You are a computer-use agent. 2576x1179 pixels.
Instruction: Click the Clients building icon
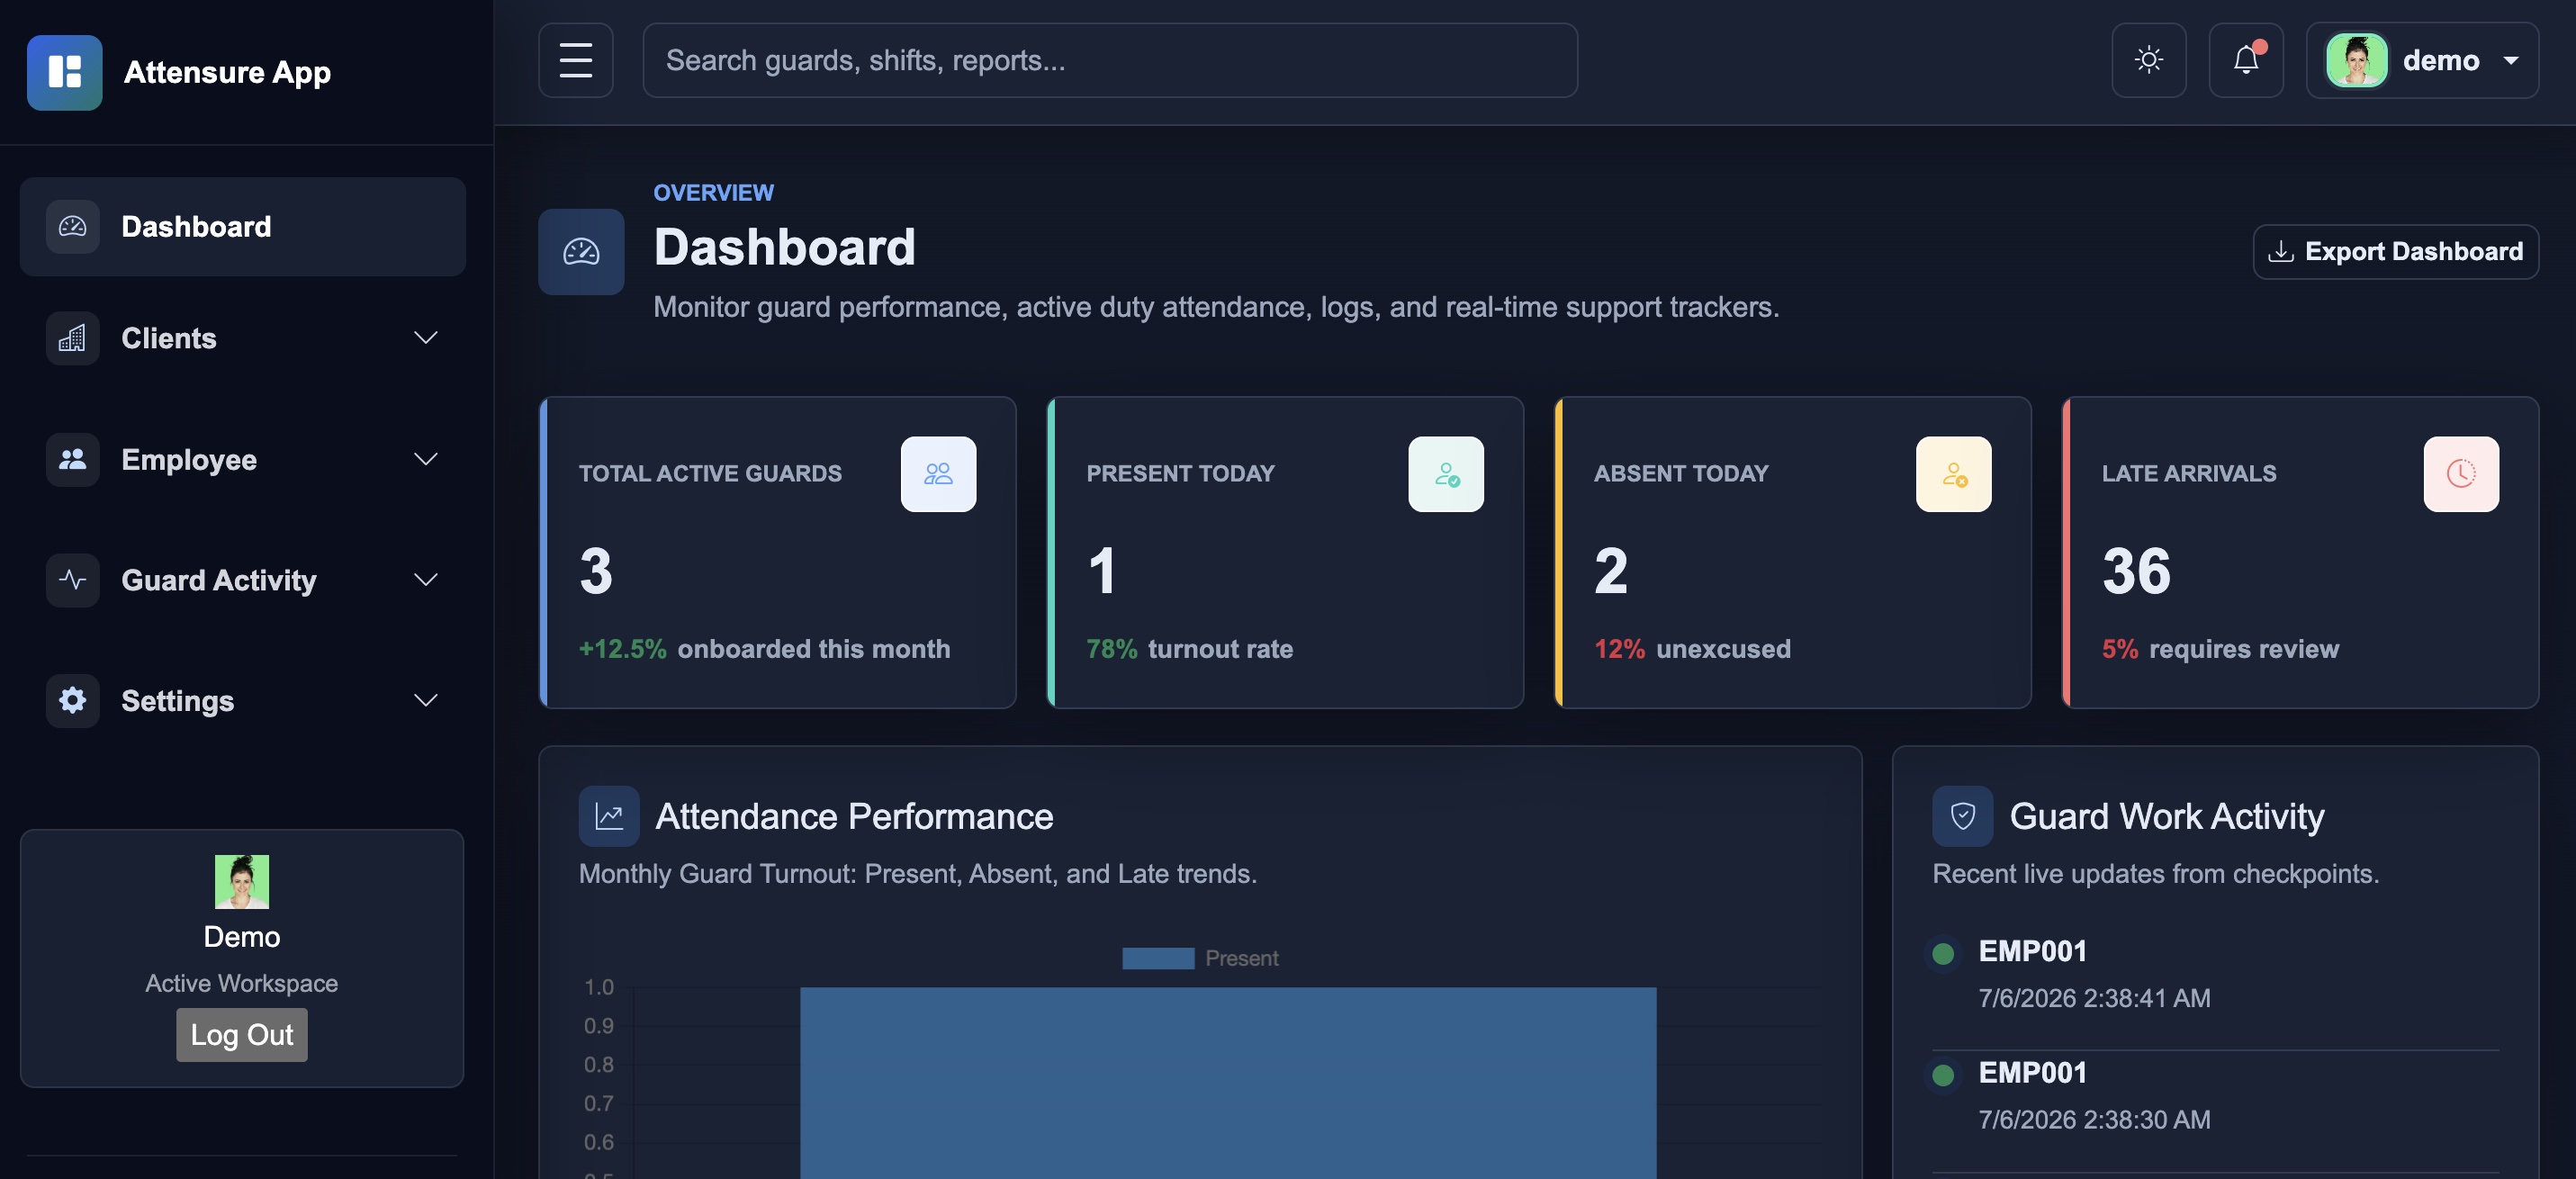pyautogui.click(x=73, y=338)
